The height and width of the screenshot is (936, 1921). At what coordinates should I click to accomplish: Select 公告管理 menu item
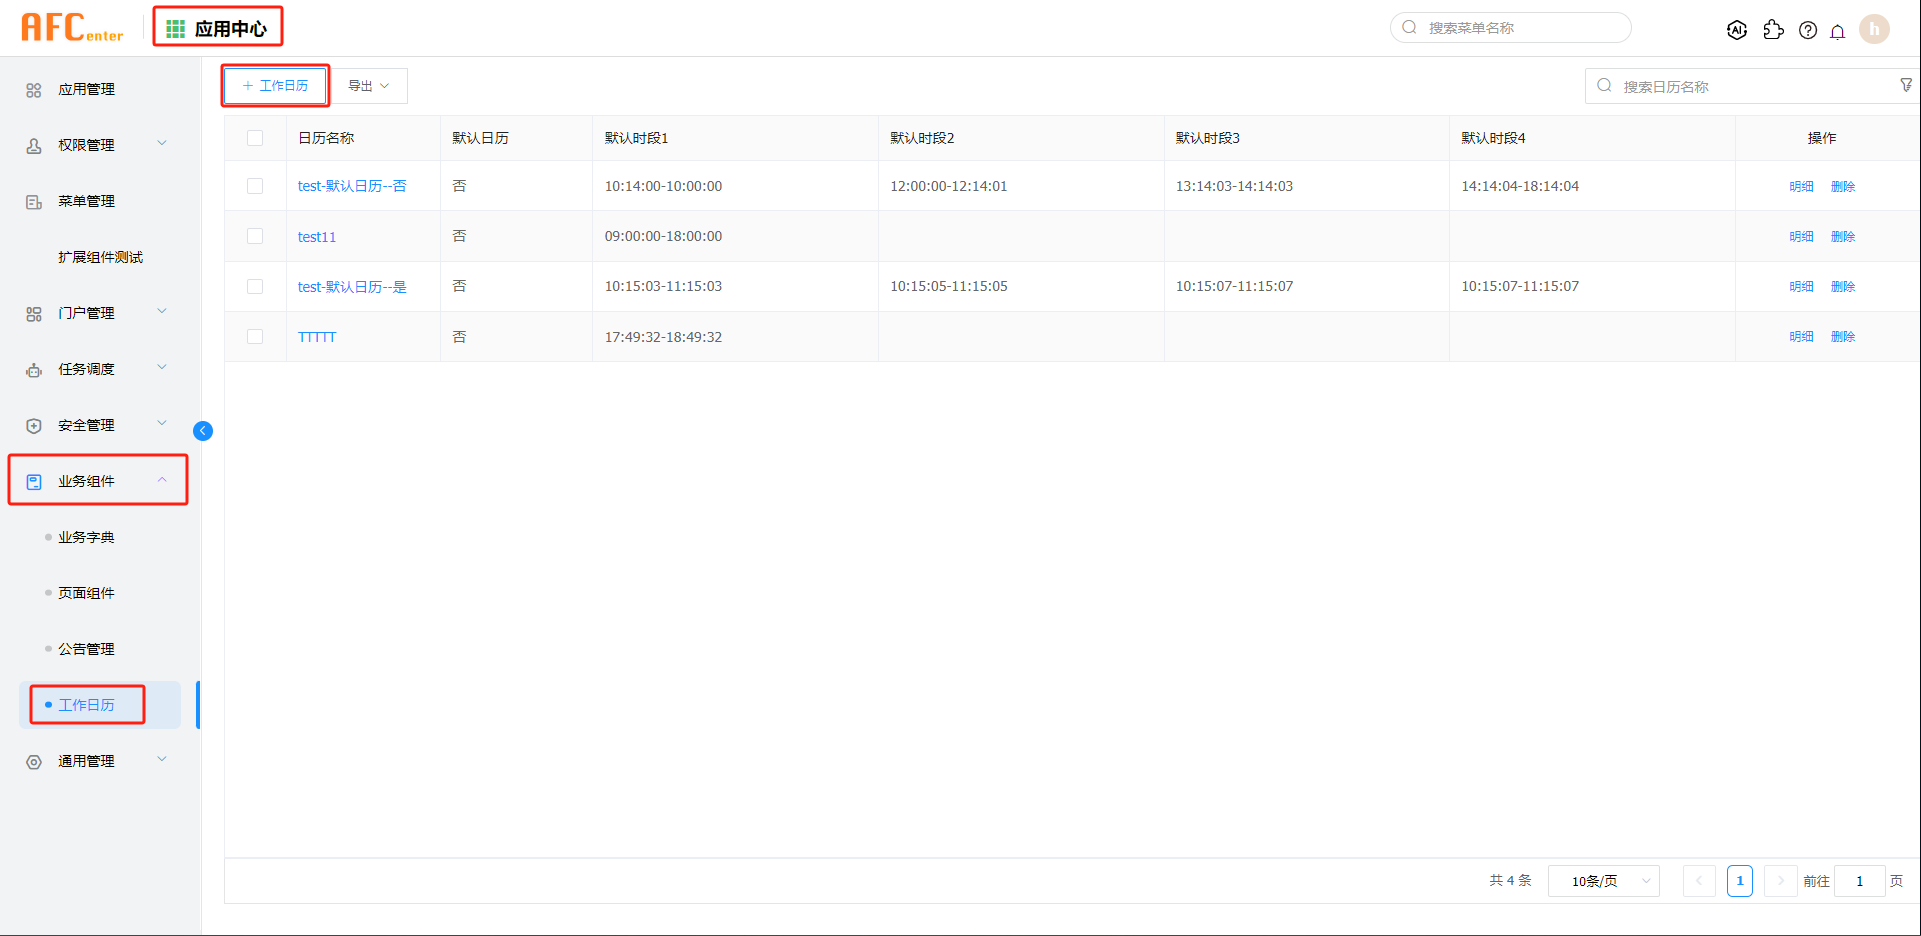(86, 649)
